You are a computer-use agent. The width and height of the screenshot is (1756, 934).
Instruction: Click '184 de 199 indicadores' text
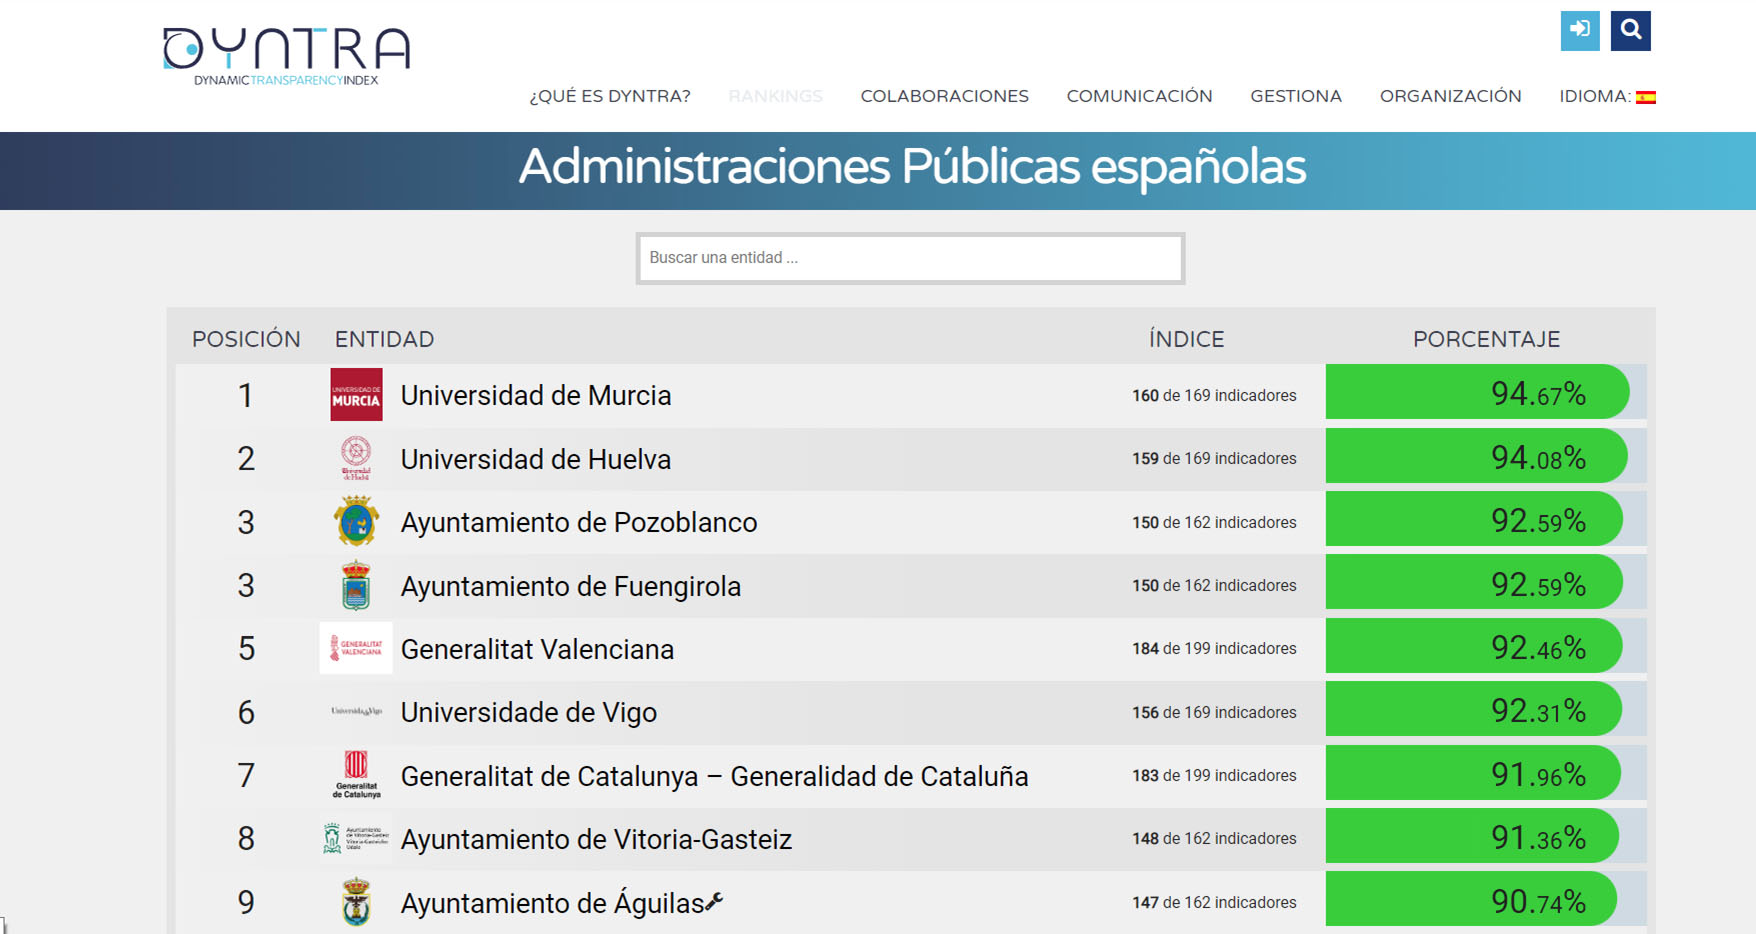(1214, 648)
